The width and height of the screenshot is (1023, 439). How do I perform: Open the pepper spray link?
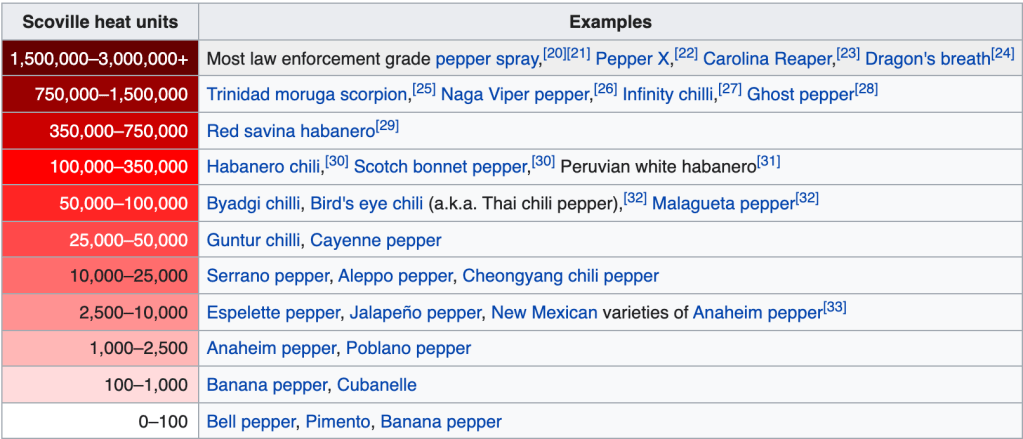click(x=487, y=59)
